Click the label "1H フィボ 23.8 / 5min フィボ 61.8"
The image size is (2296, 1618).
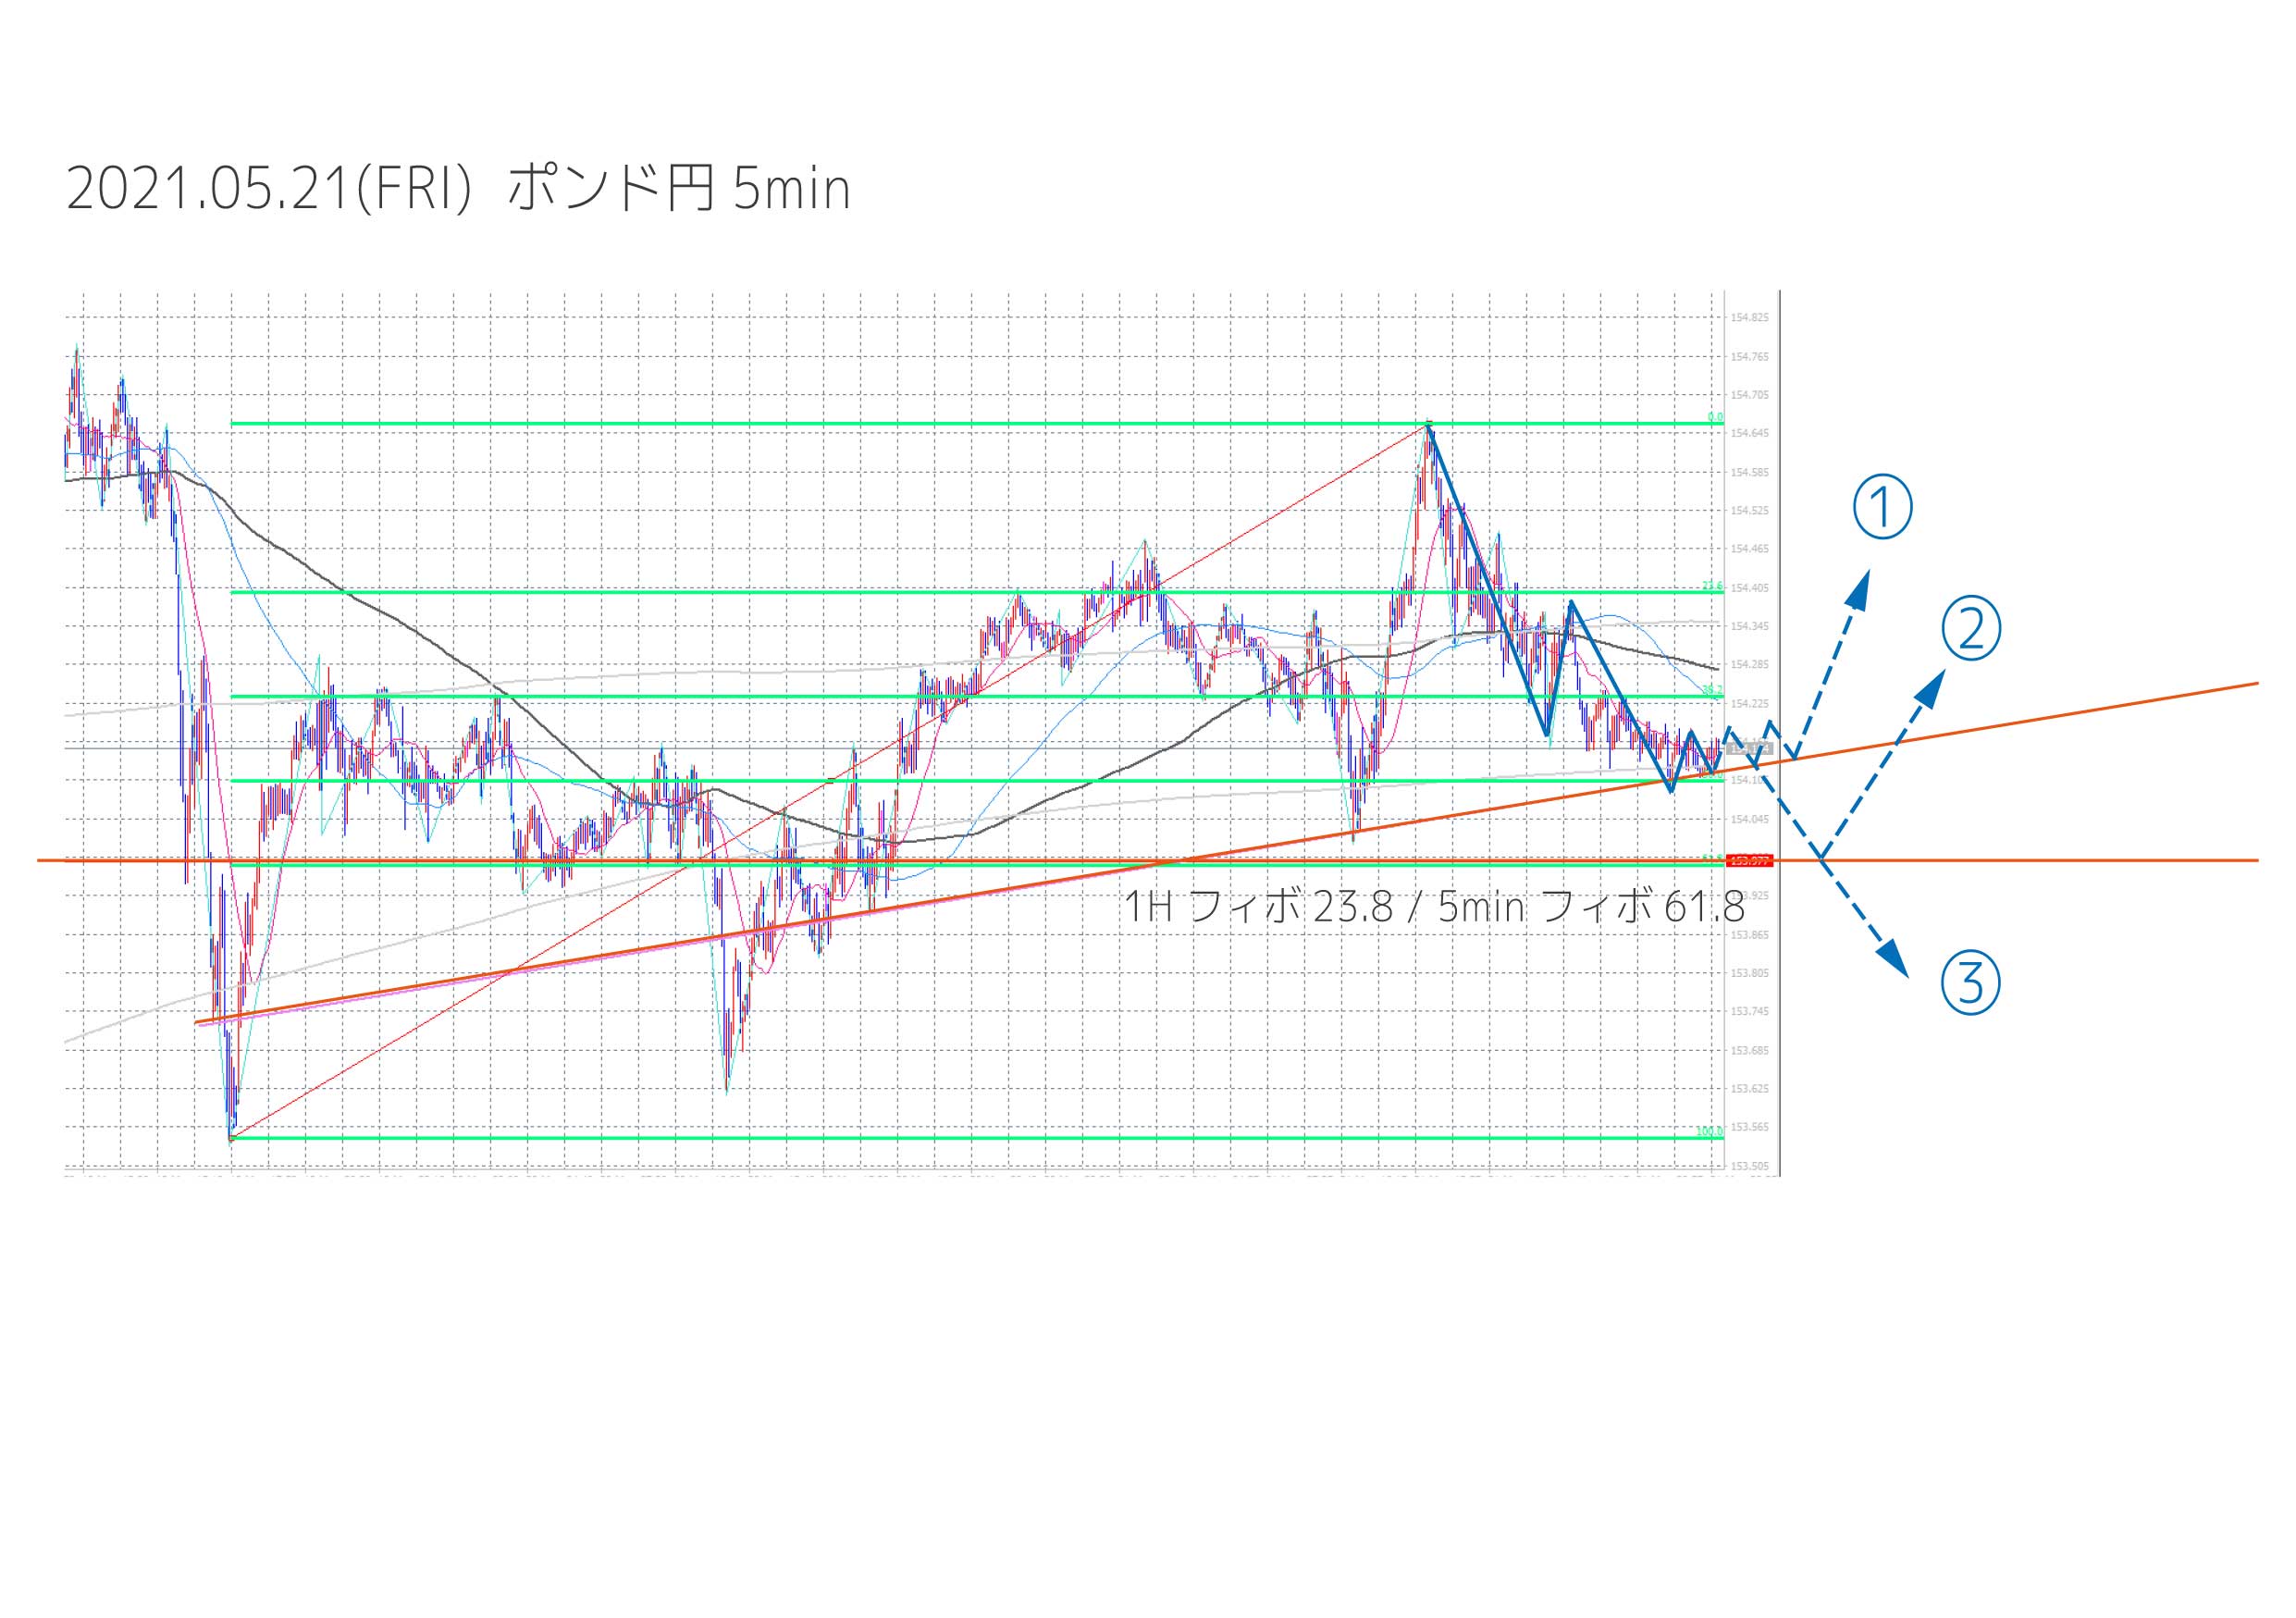click(x=1434, y=907)
